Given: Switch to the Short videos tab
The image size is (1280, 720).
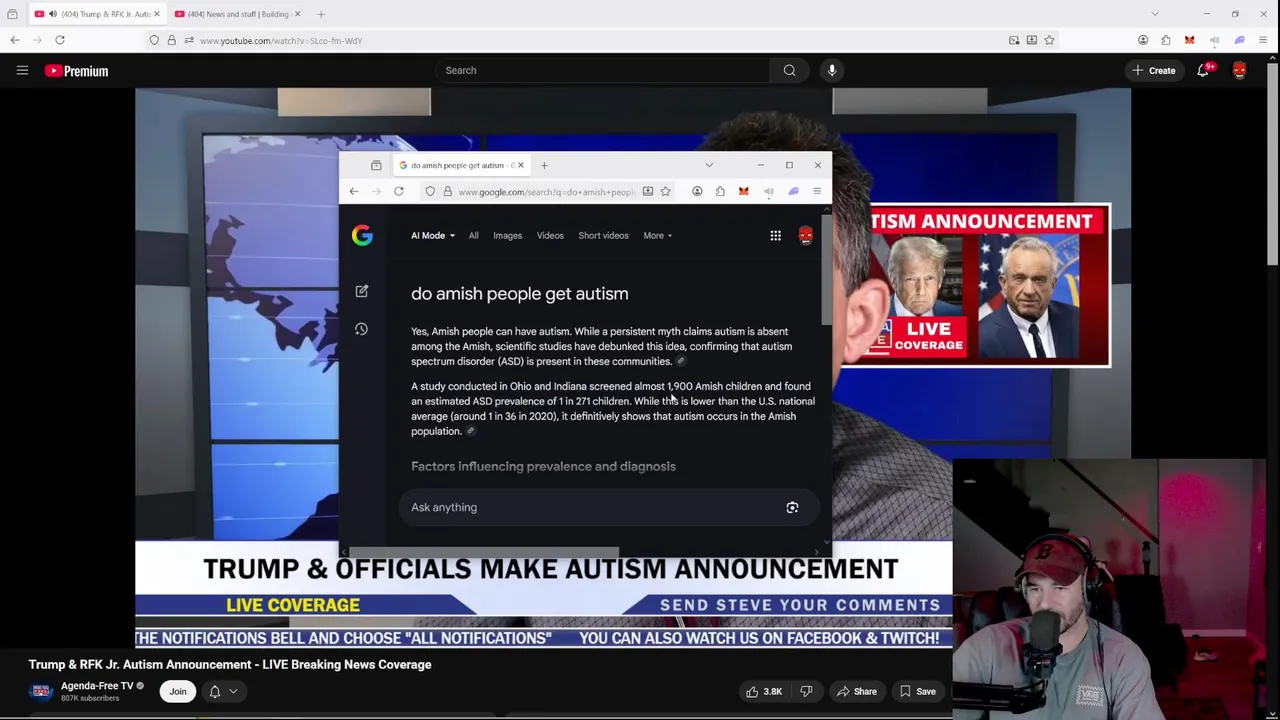Looking at the screenshot, I should [x=603, y=235].
